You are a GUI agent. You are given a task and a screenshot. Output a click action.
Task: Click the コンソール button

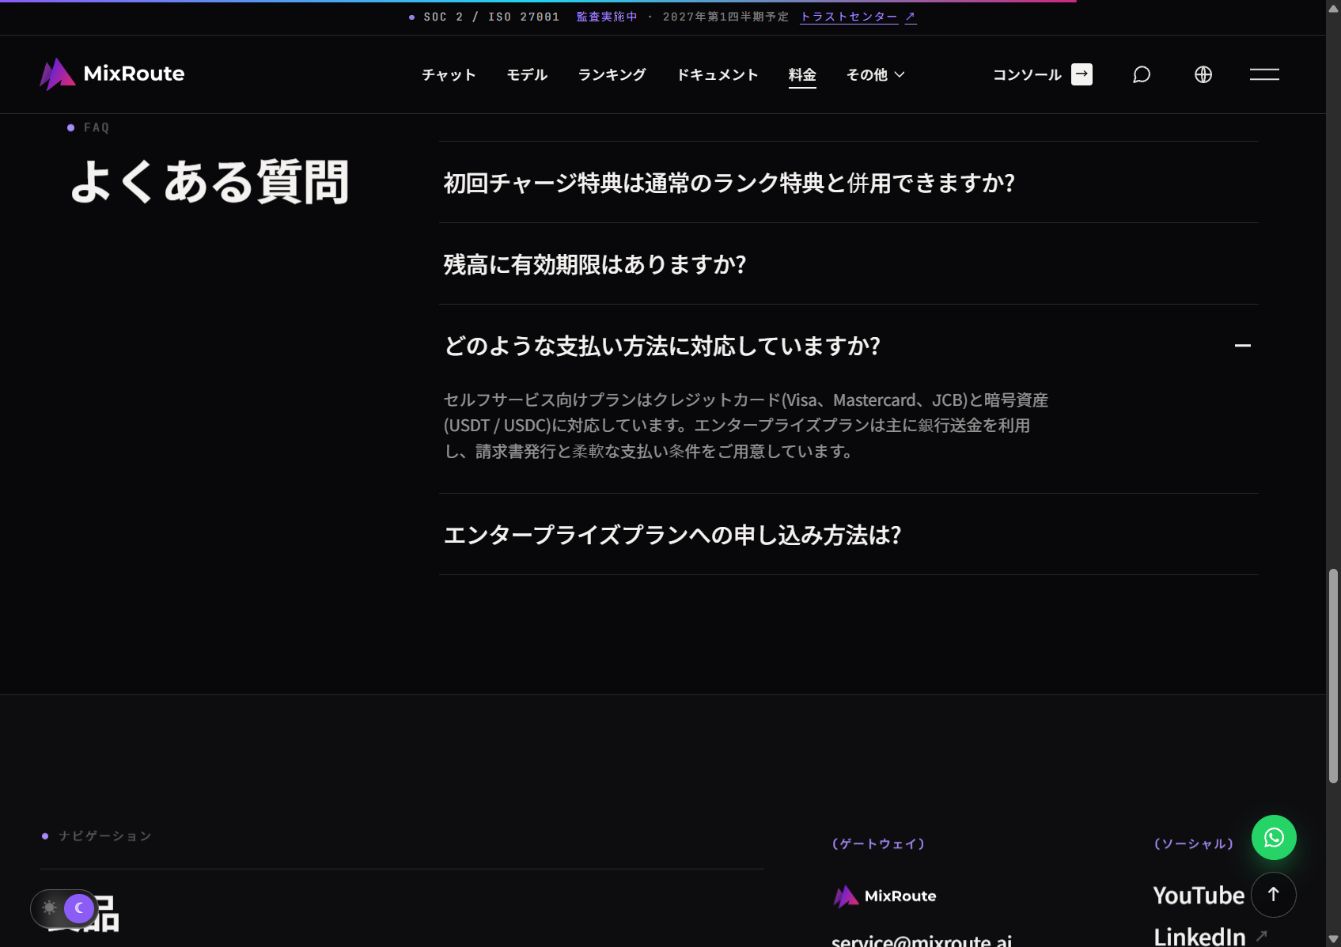pos(1042,75)
